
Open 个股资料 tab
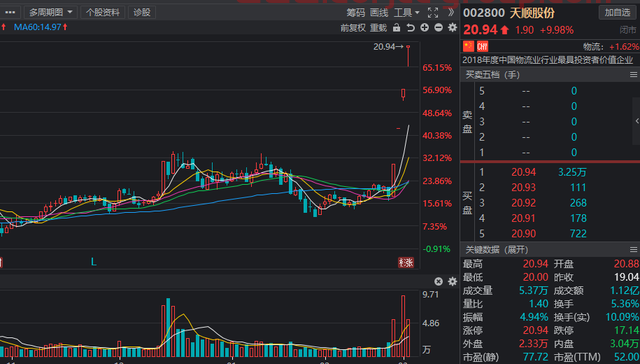[x=102, y=12]
